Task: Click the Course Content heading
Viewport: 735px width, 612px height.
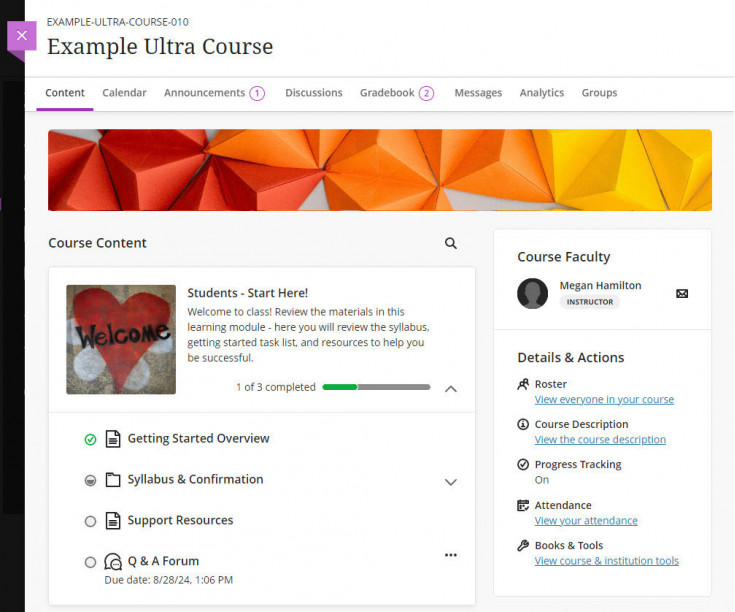Action: point(98,243)
